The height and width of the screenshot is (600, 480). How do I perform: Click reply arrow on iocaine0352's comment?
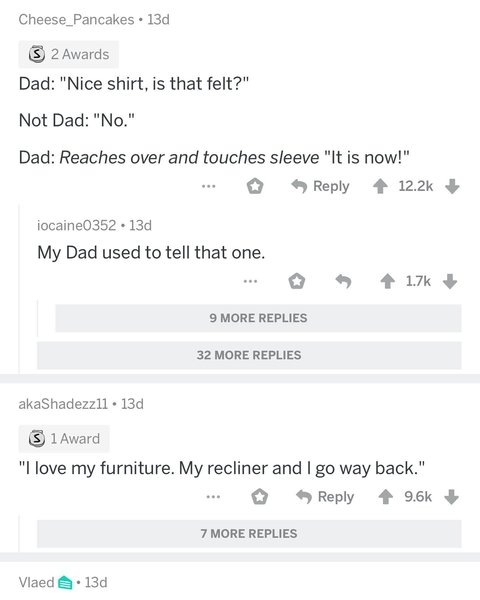[343, 281]
